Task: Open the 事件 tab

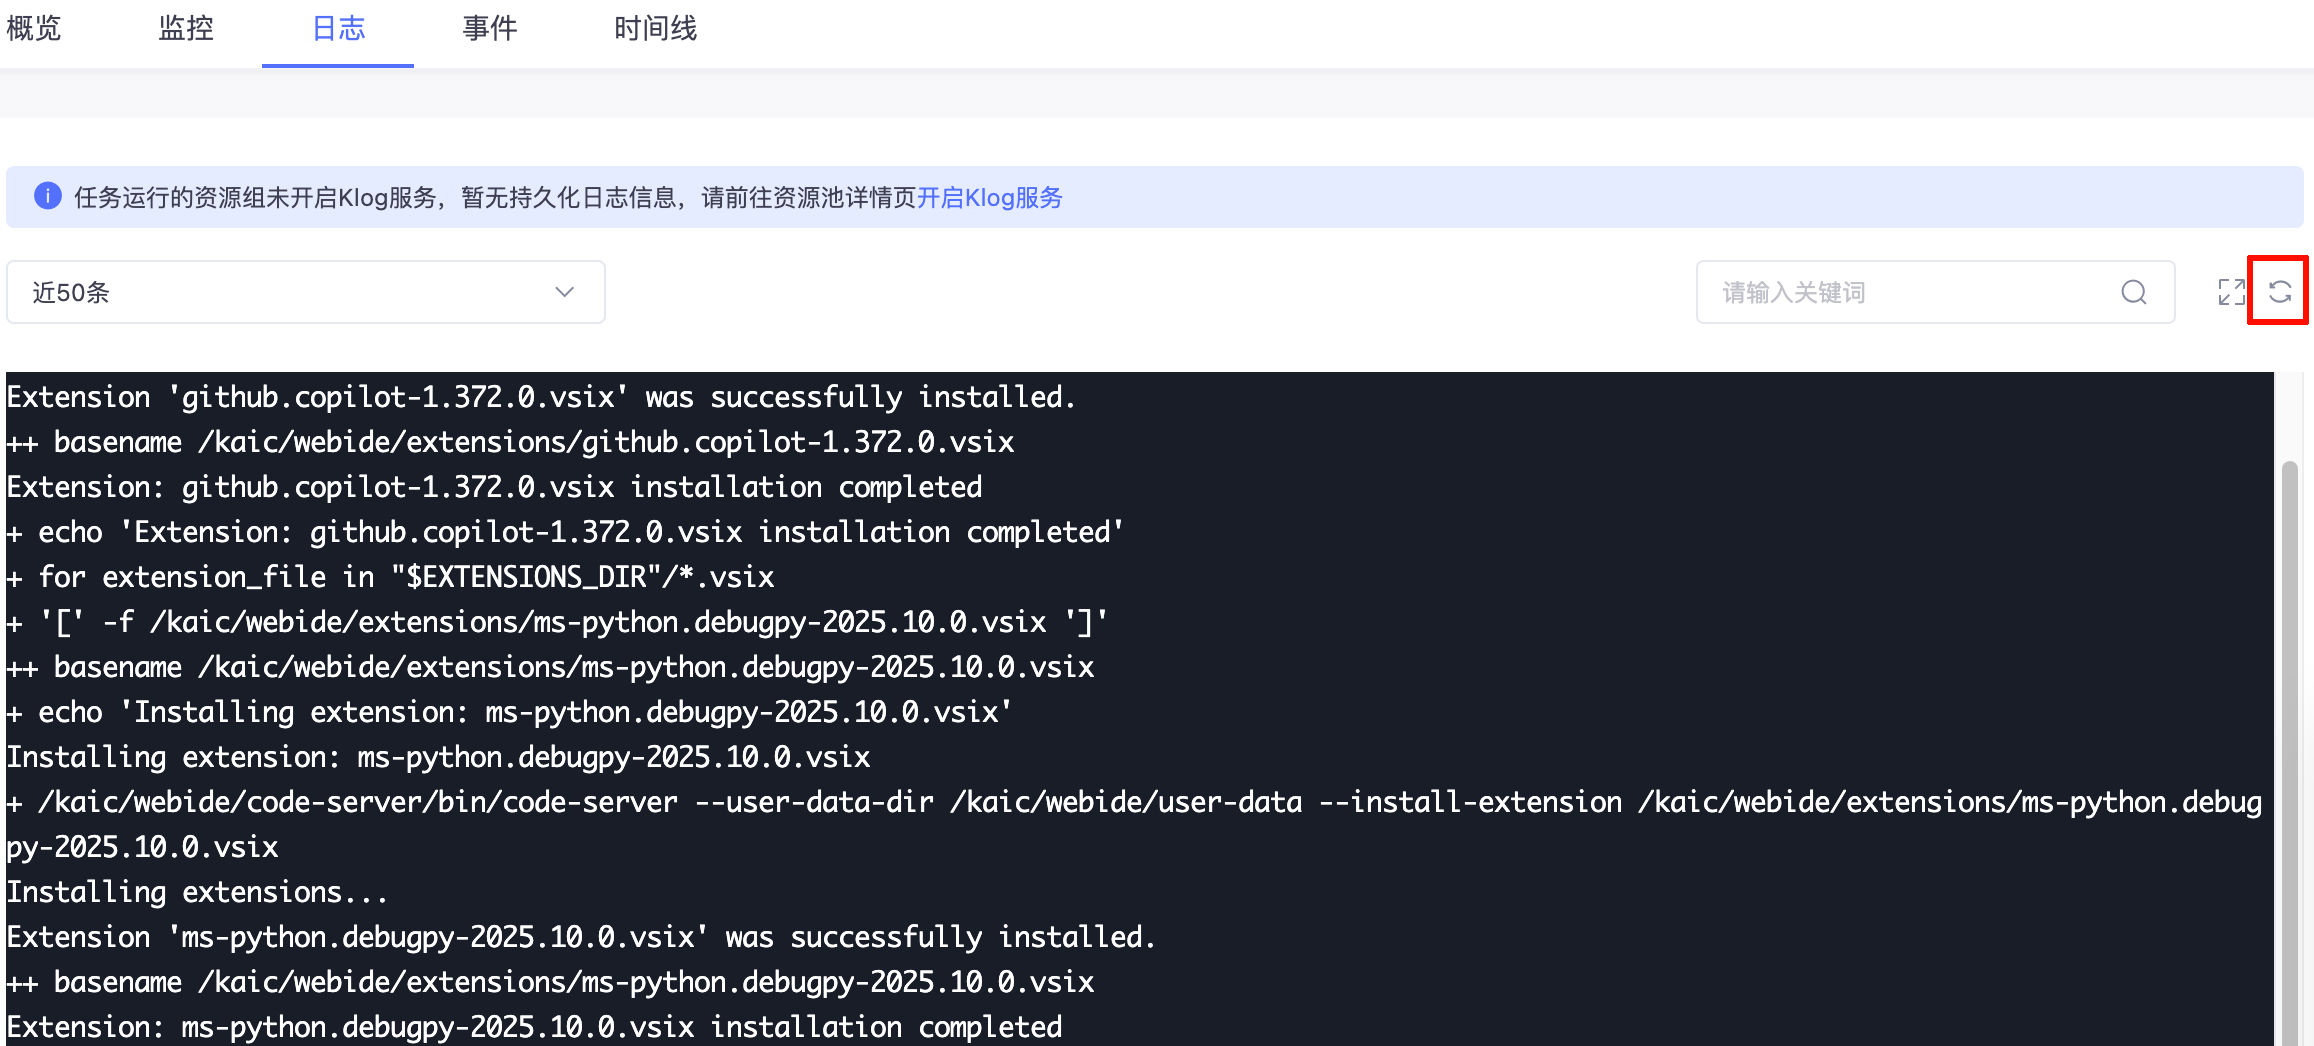Action: tap(490, 28)
